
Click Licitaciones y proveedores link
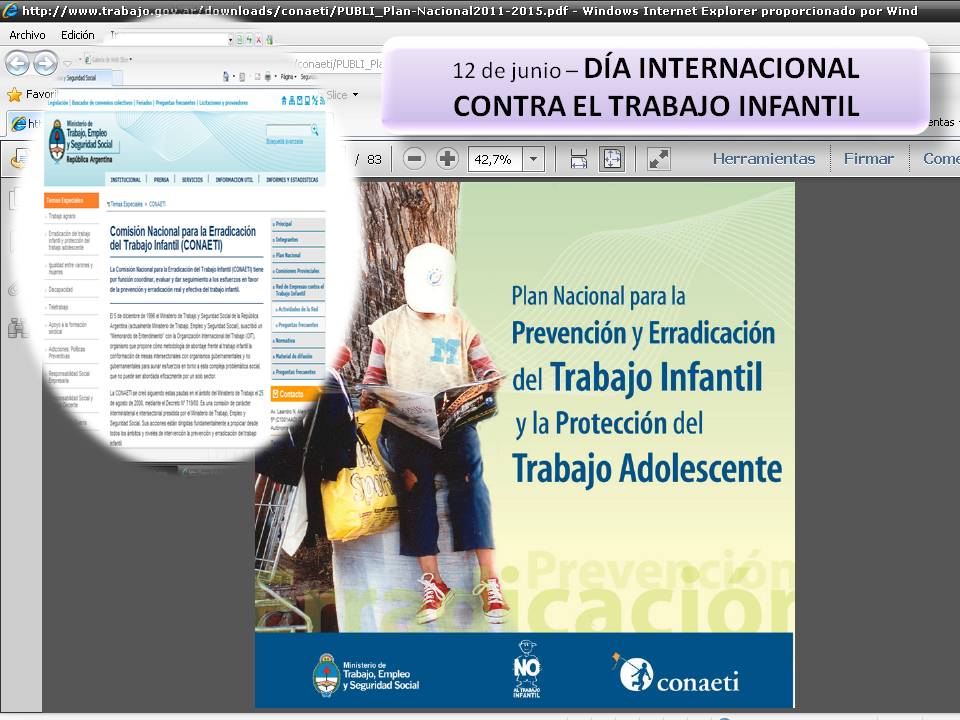pyautogui.click(x=223, y=103)
